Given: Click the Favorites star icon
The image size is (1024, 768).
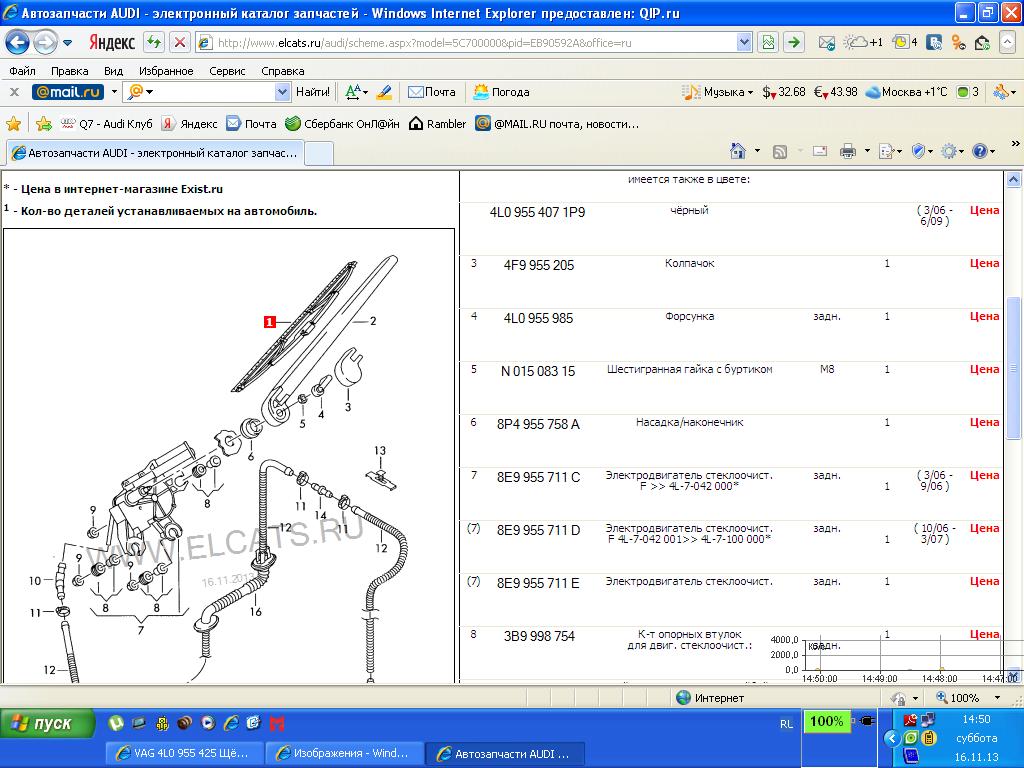Looking at the screenshot, I should point(13,123).
